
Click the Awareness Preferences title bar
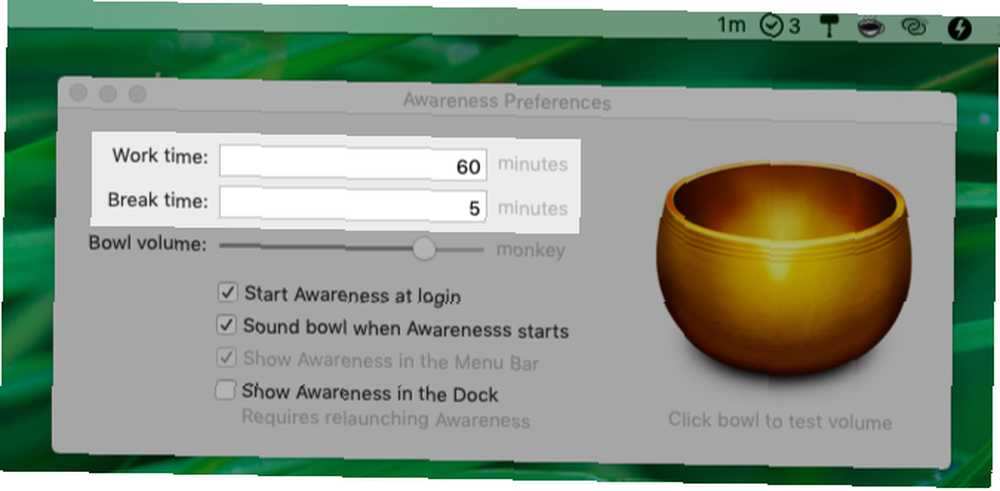point(507,101)
